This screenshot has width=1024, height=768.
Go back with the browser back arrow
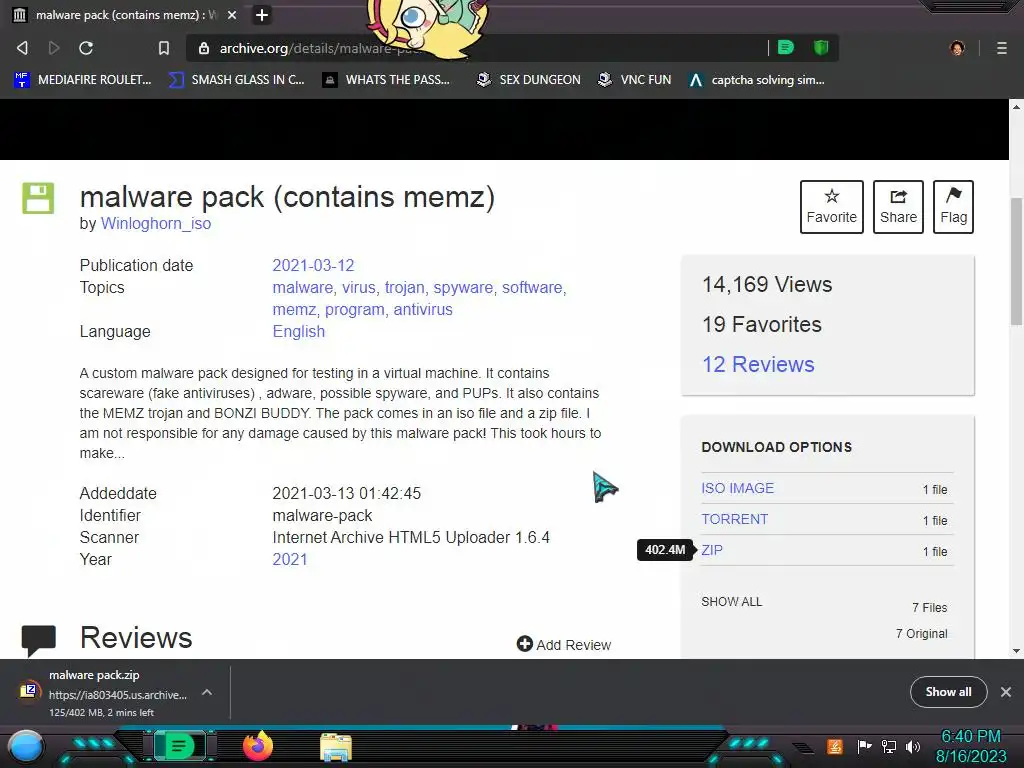(x=23, y=48)
